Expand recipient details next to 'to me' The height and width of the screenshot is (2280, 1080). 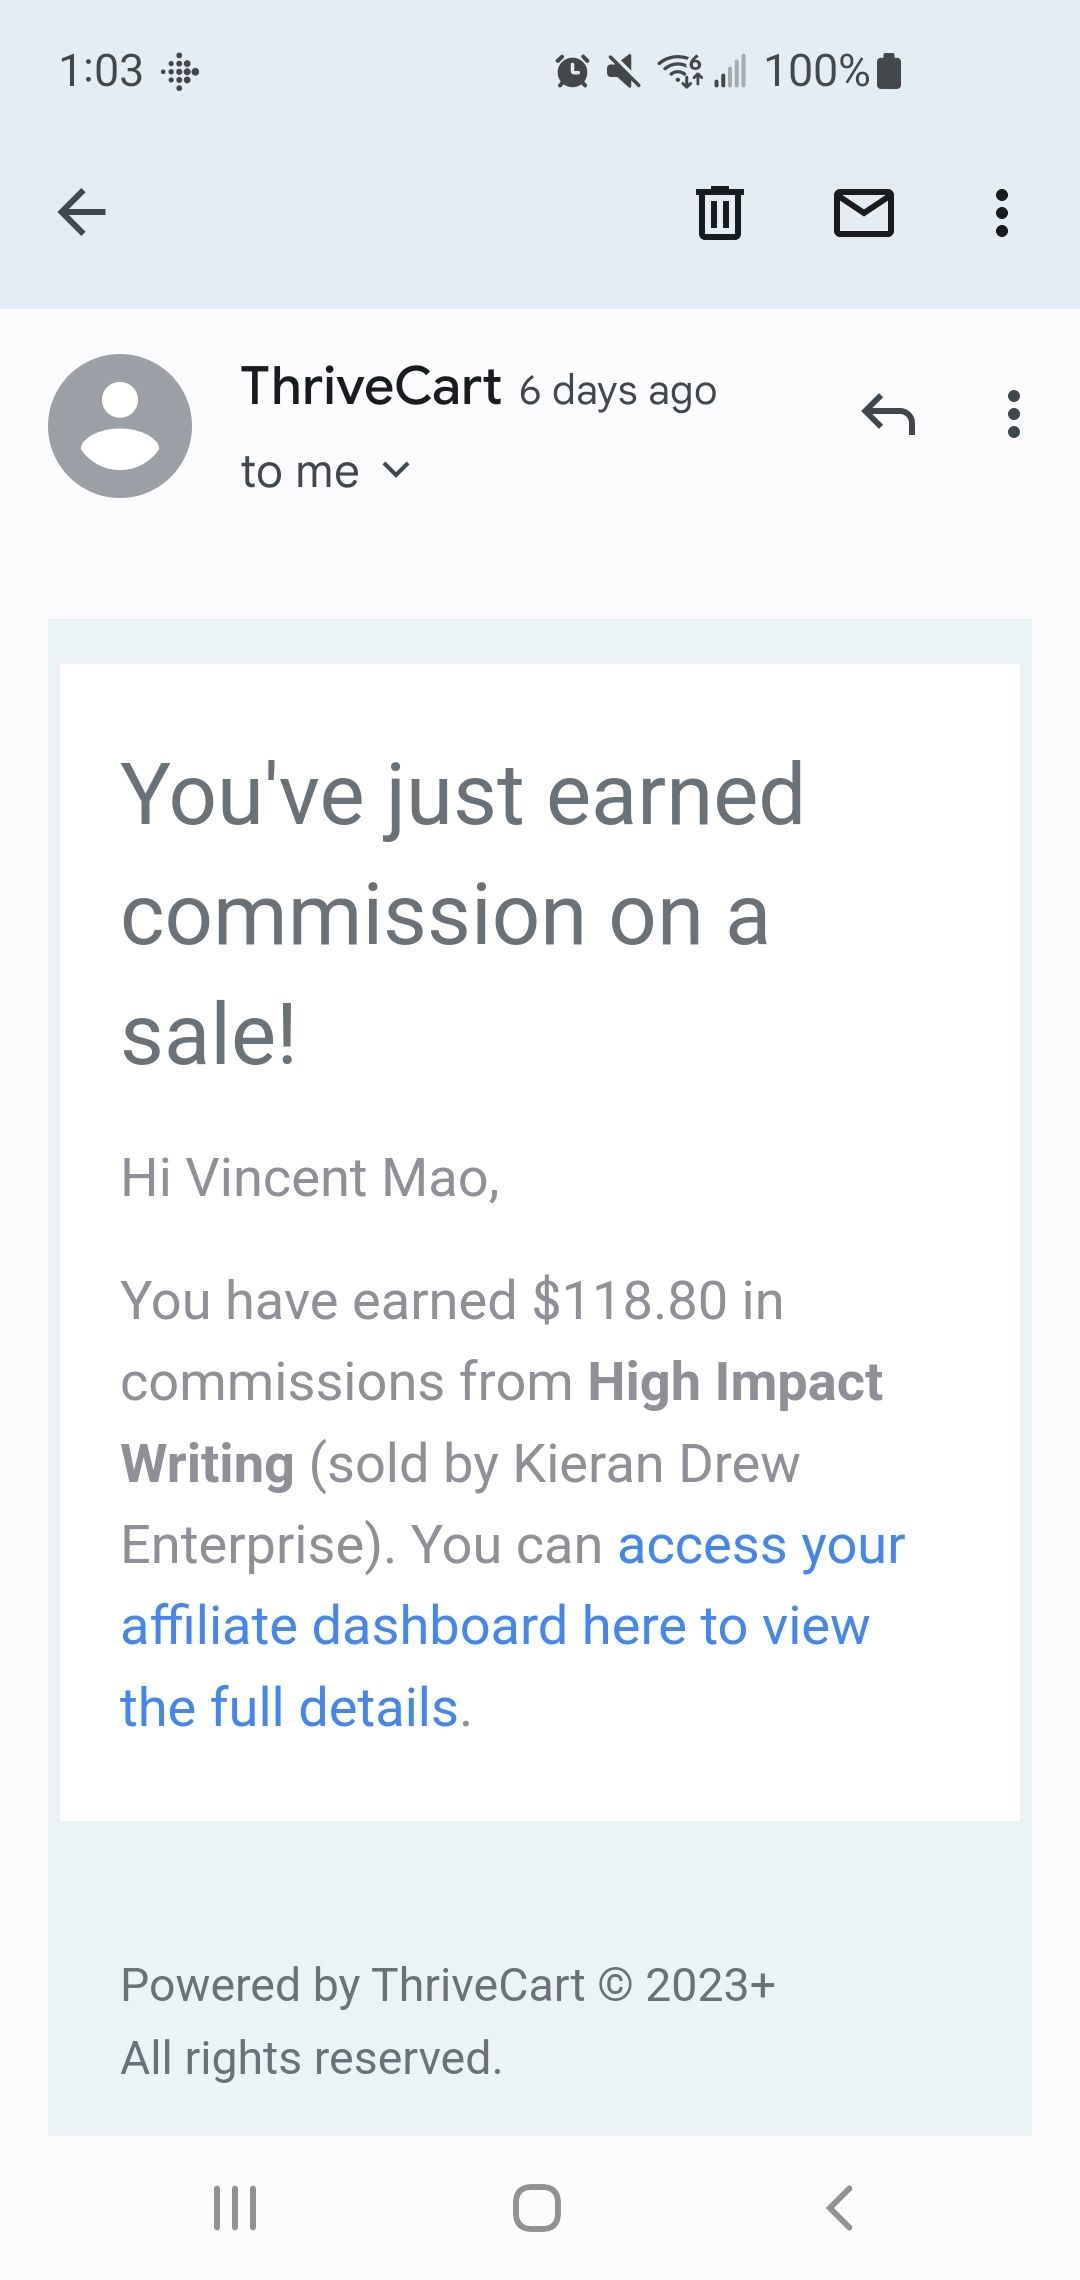pyautogui.click(x=397, y=470)
